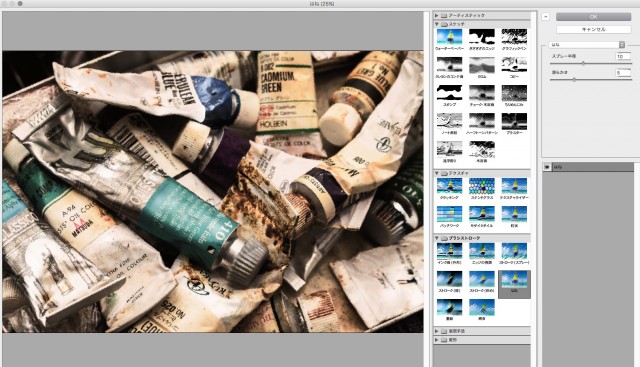This screenshot has height=367, width=640.
Task: Confirm the filter with OK button
Action: (x=593, y=17)
